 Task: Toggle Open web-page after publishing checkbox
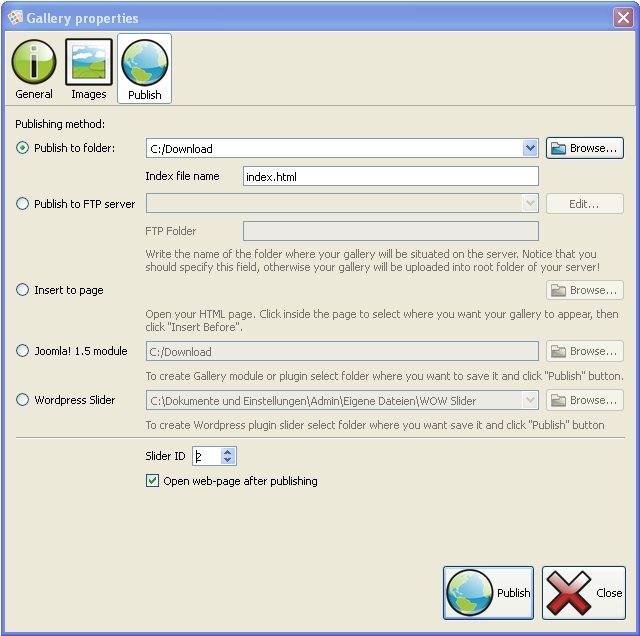153,481
